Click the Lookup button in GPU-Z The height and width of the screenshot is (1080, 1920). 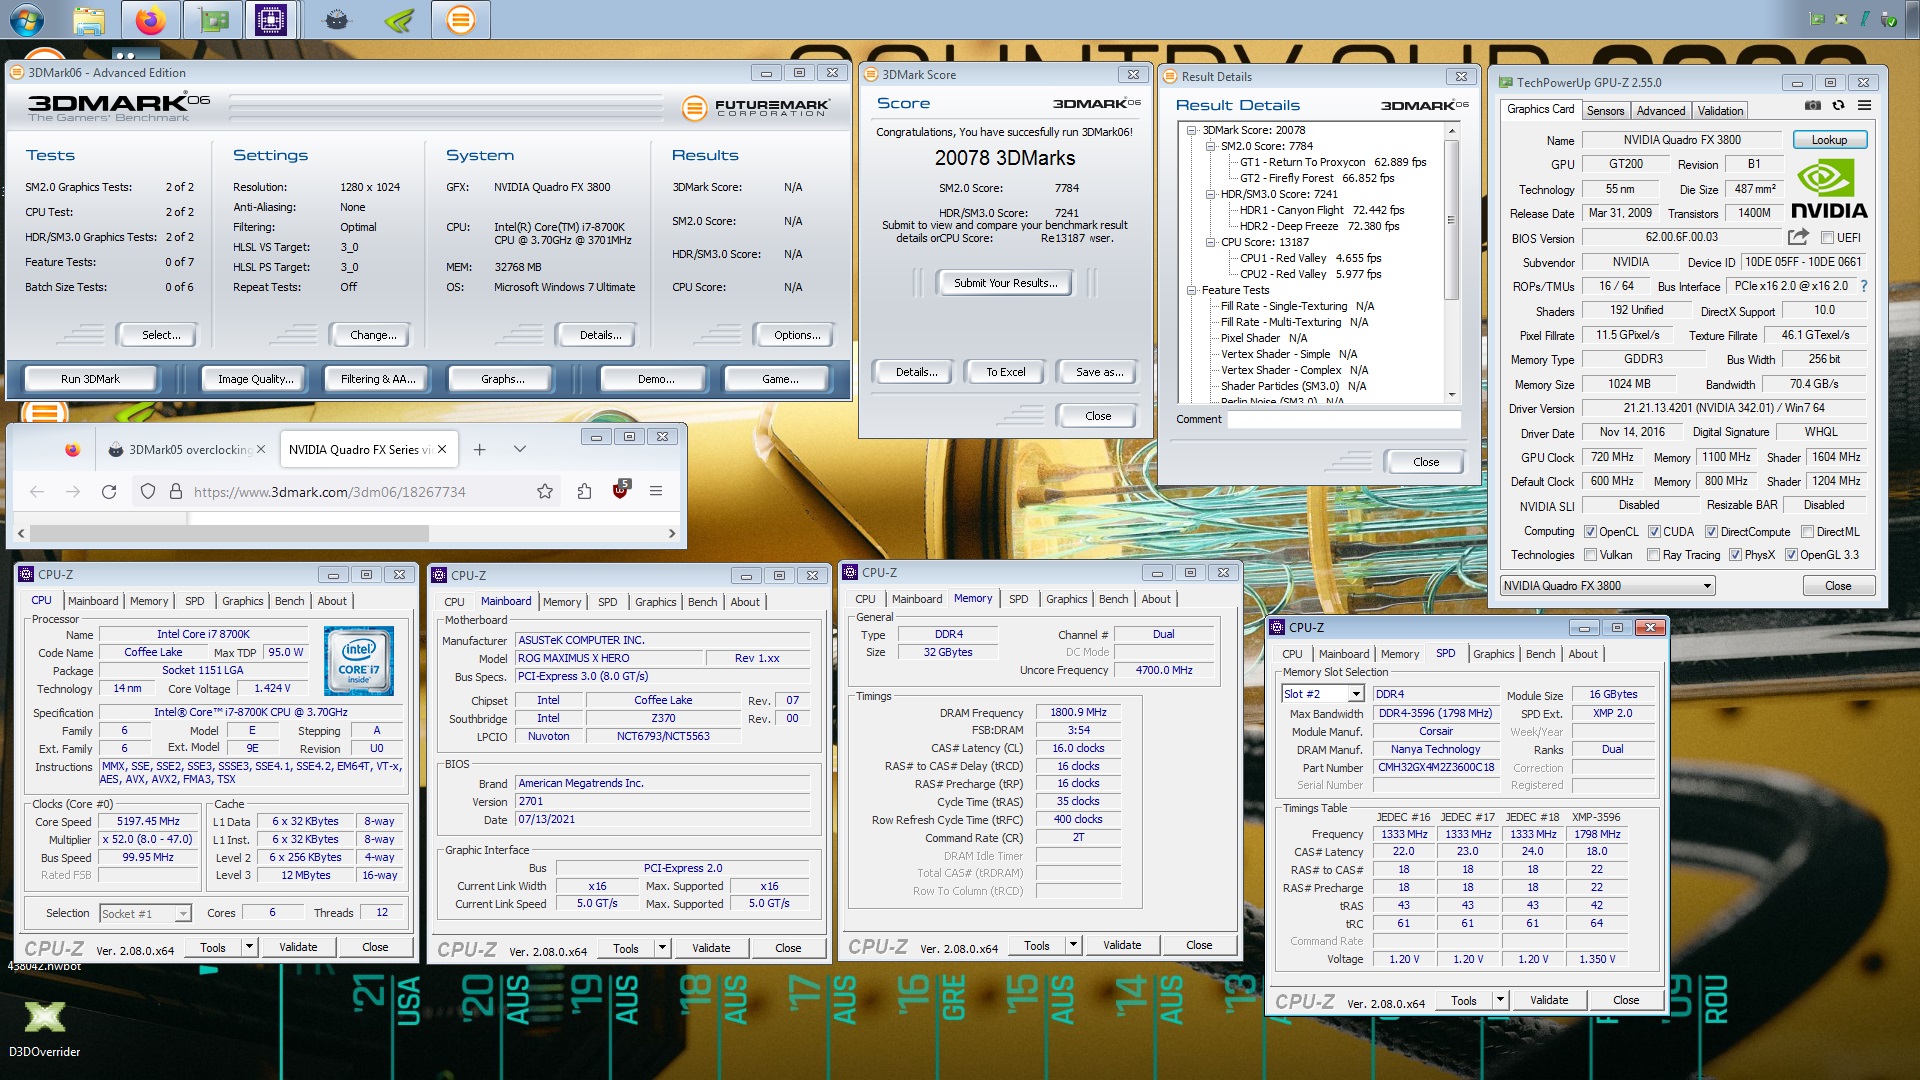click(1829, 140)
